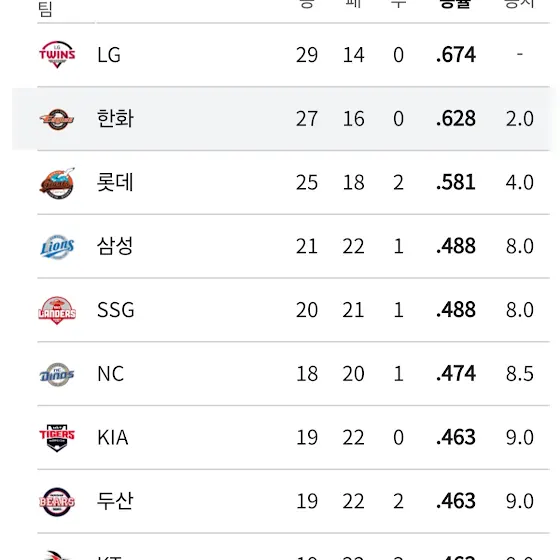Image resolution: width=560 pixels, height=560 pixels.
Task: Click the Doosan Bears team logo
Action: pyautogui.click(x=57, y=501)
